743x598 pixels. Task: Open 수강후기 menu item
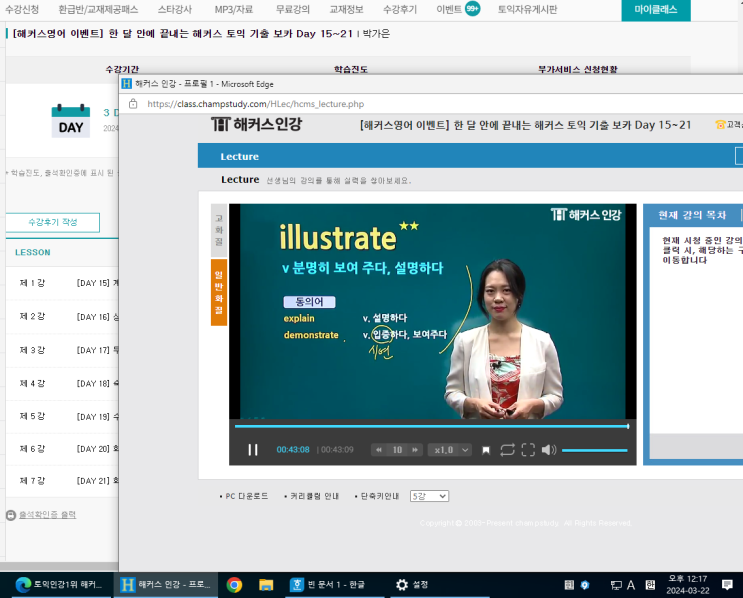pos(399,9)
